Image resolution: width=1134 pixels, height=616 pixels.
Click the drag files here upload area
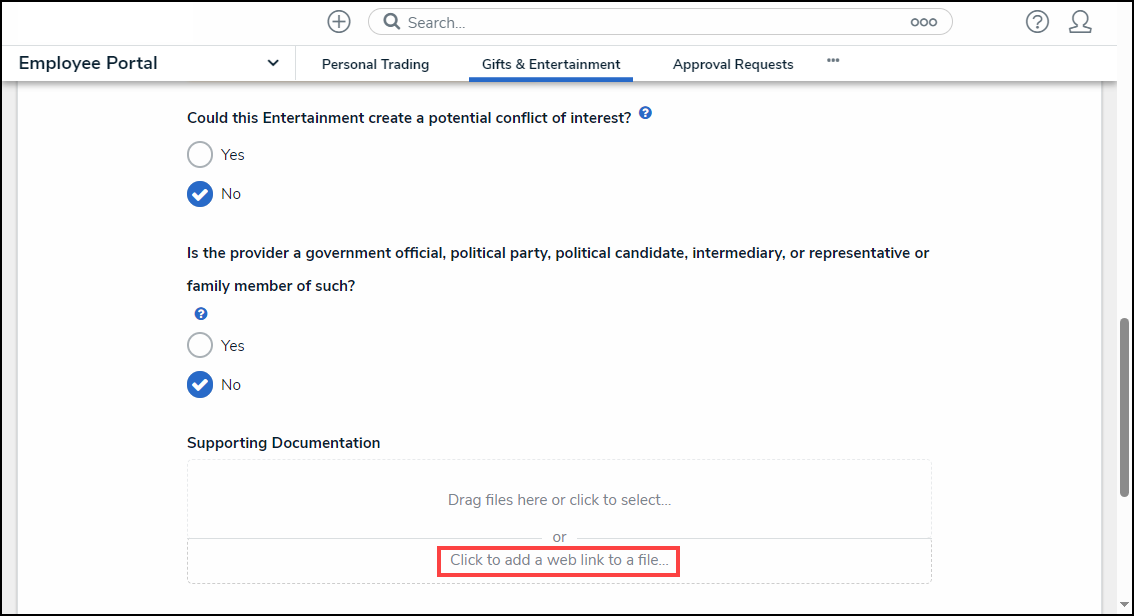(559, 499)
